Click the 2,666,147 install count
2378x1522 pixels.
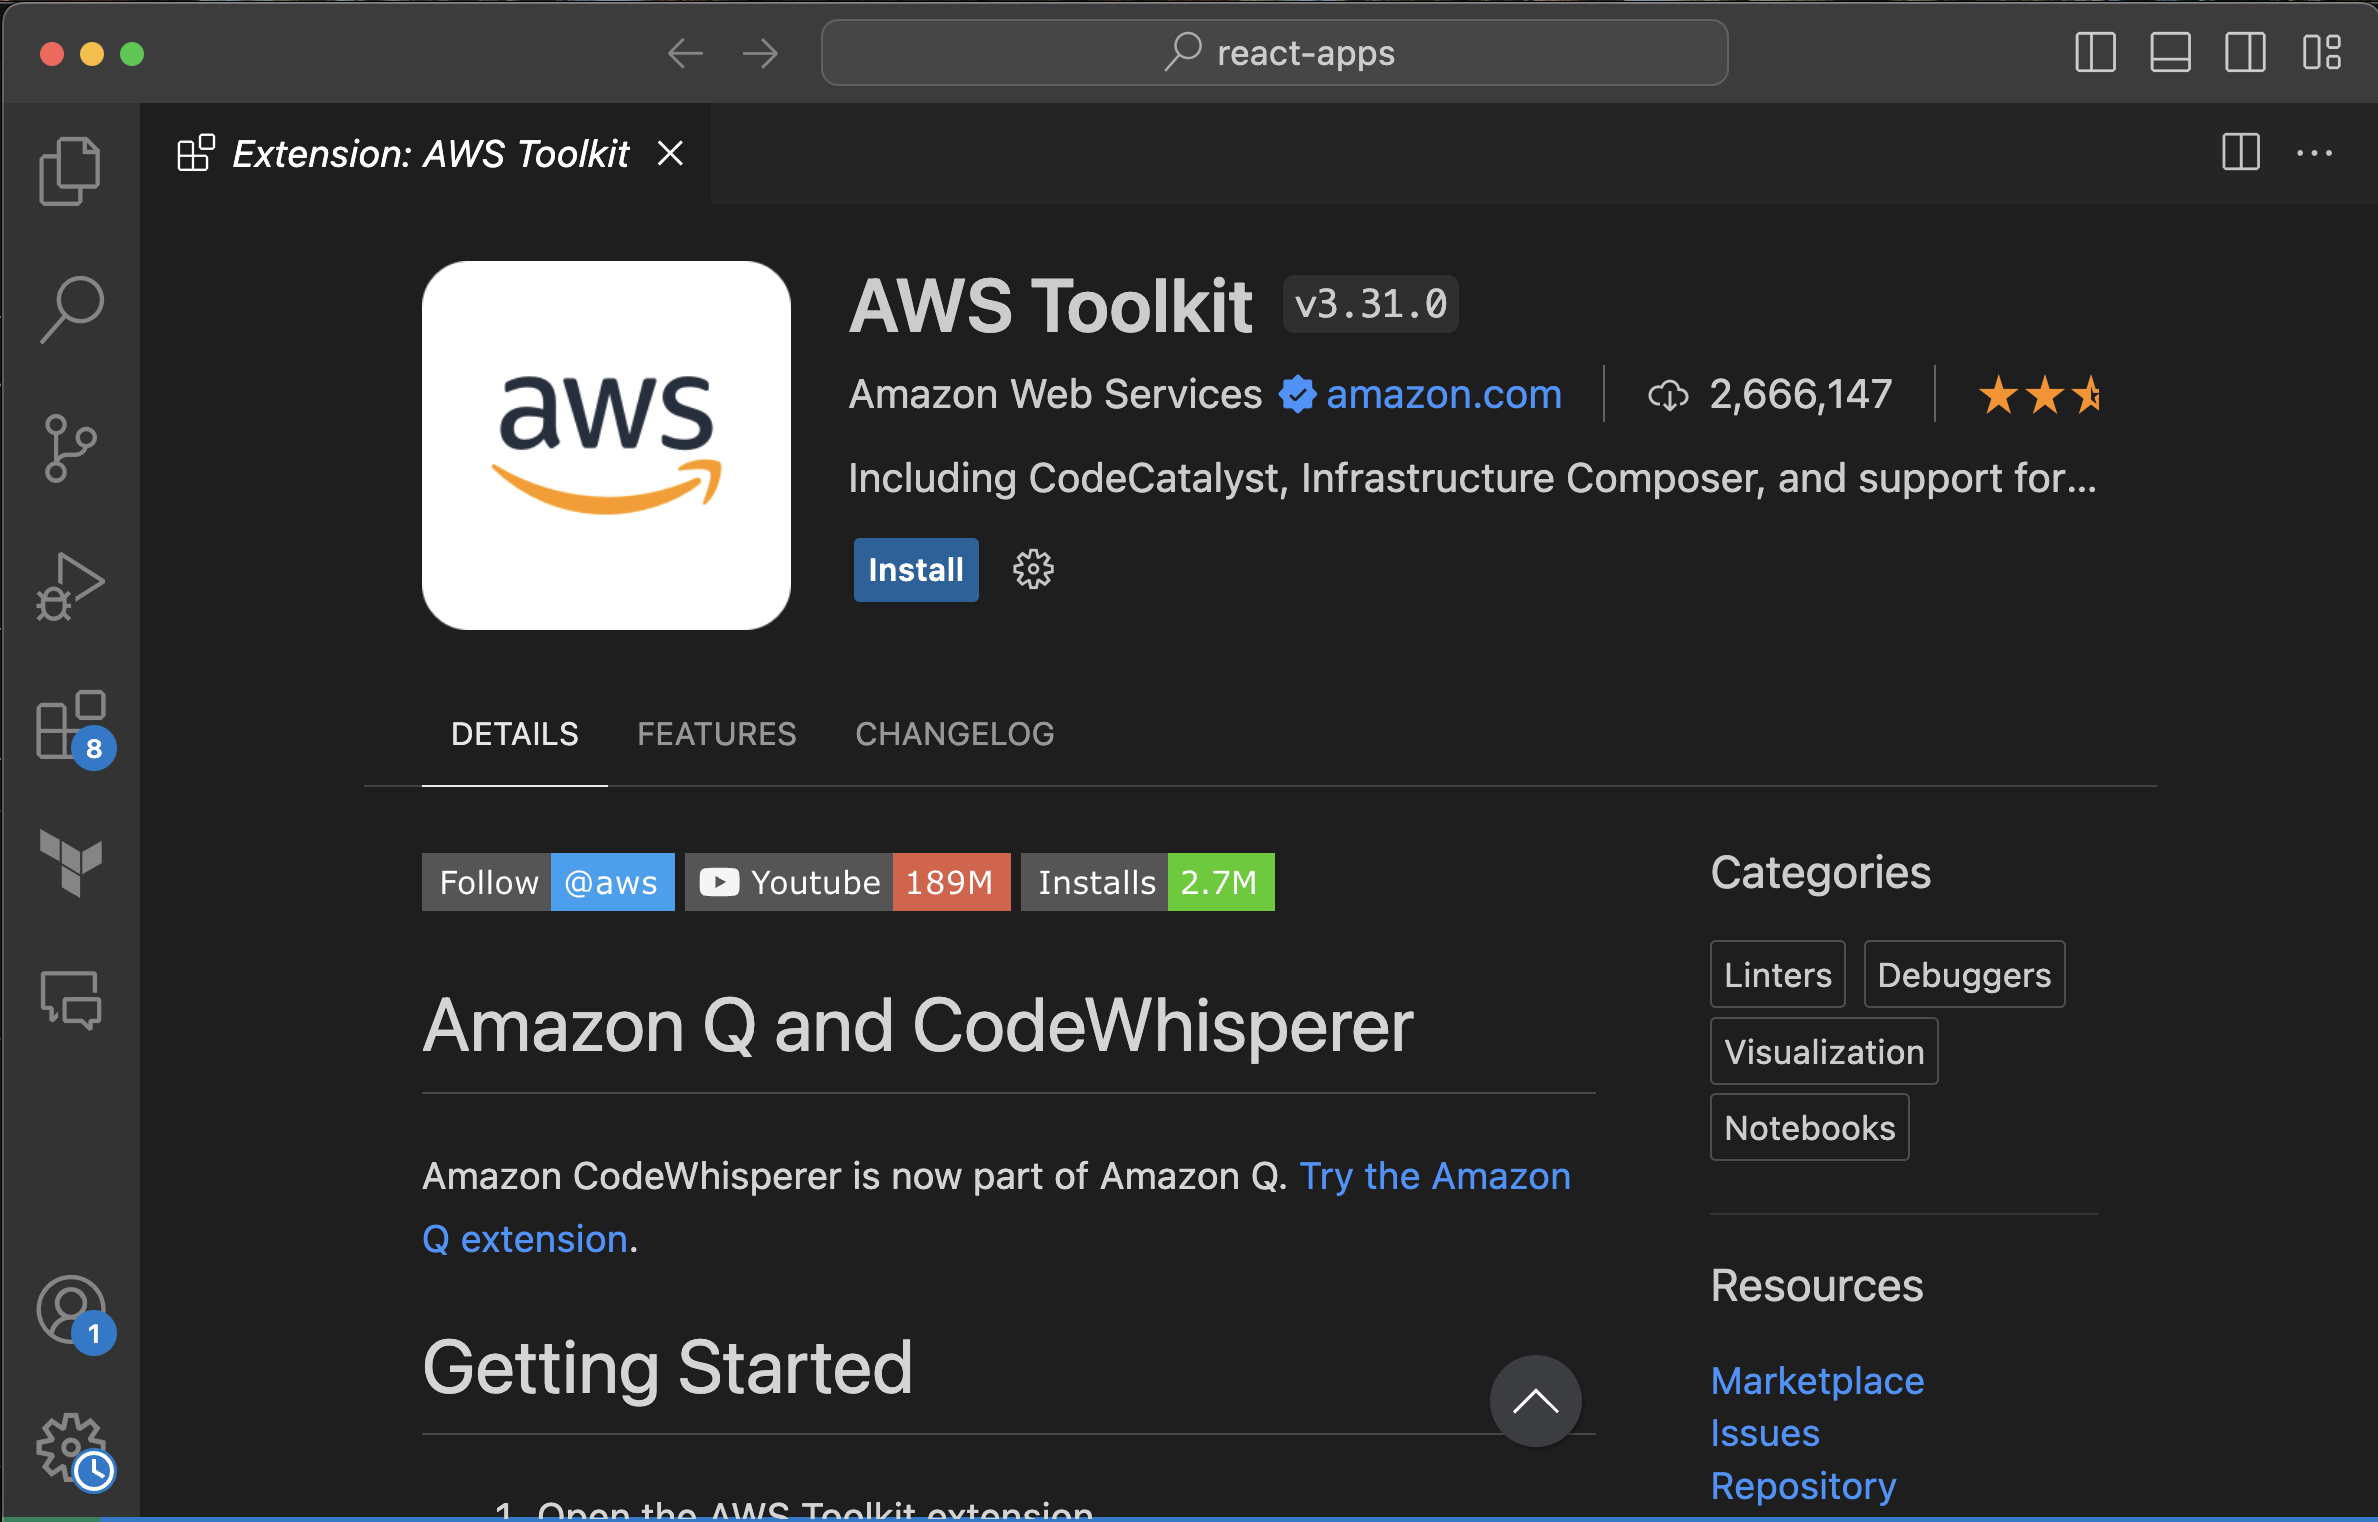pyautogui.click(x=1800, y=394)
